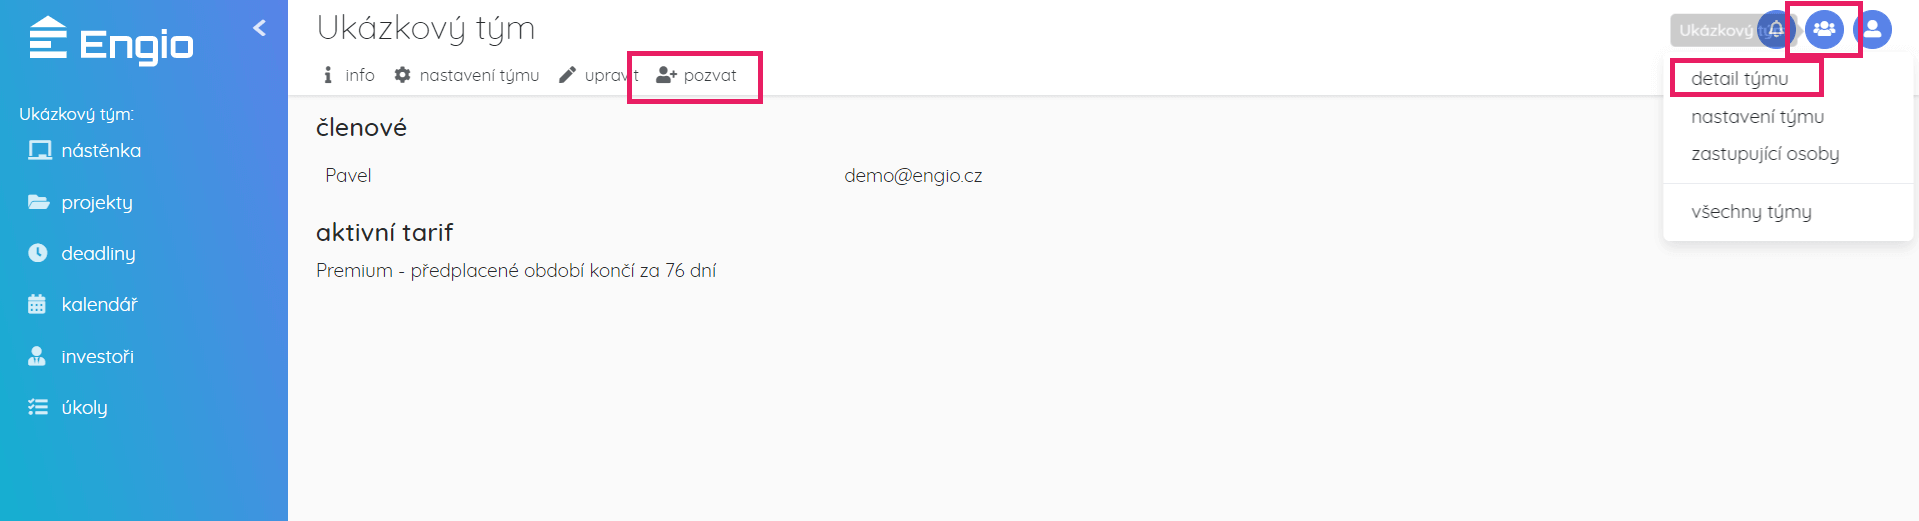The image size is (1919, 521).
Task: Click the Engio logo
Action: click(x=111, y=42)
